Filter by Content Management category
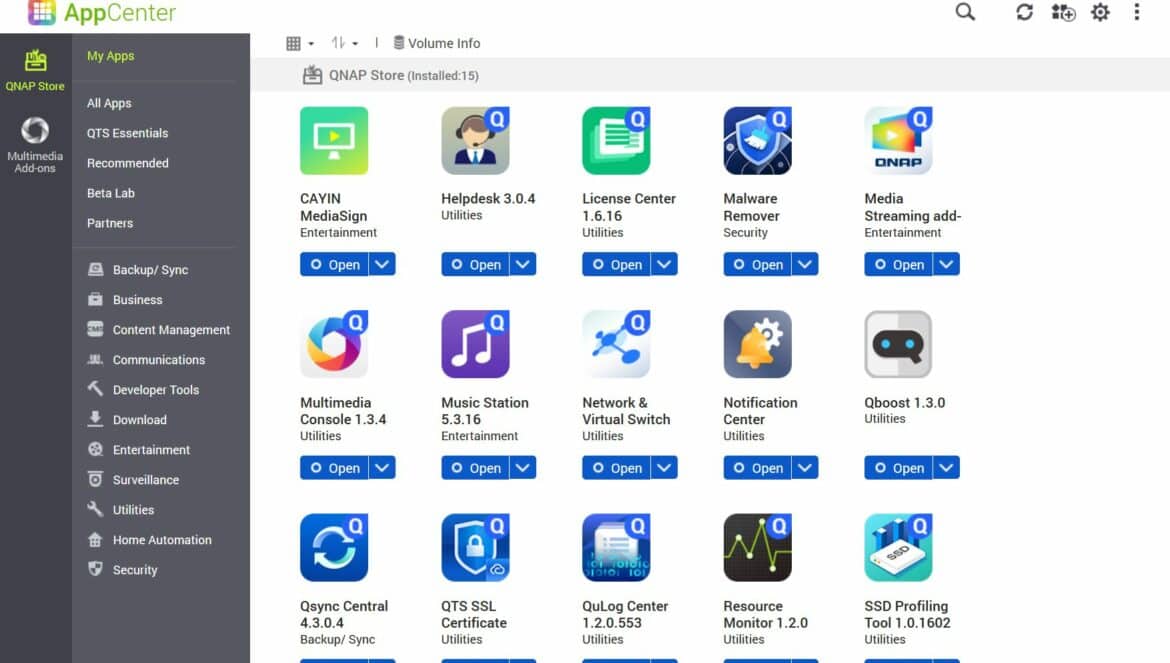The image size is (1170, 663). pos(159,329)
